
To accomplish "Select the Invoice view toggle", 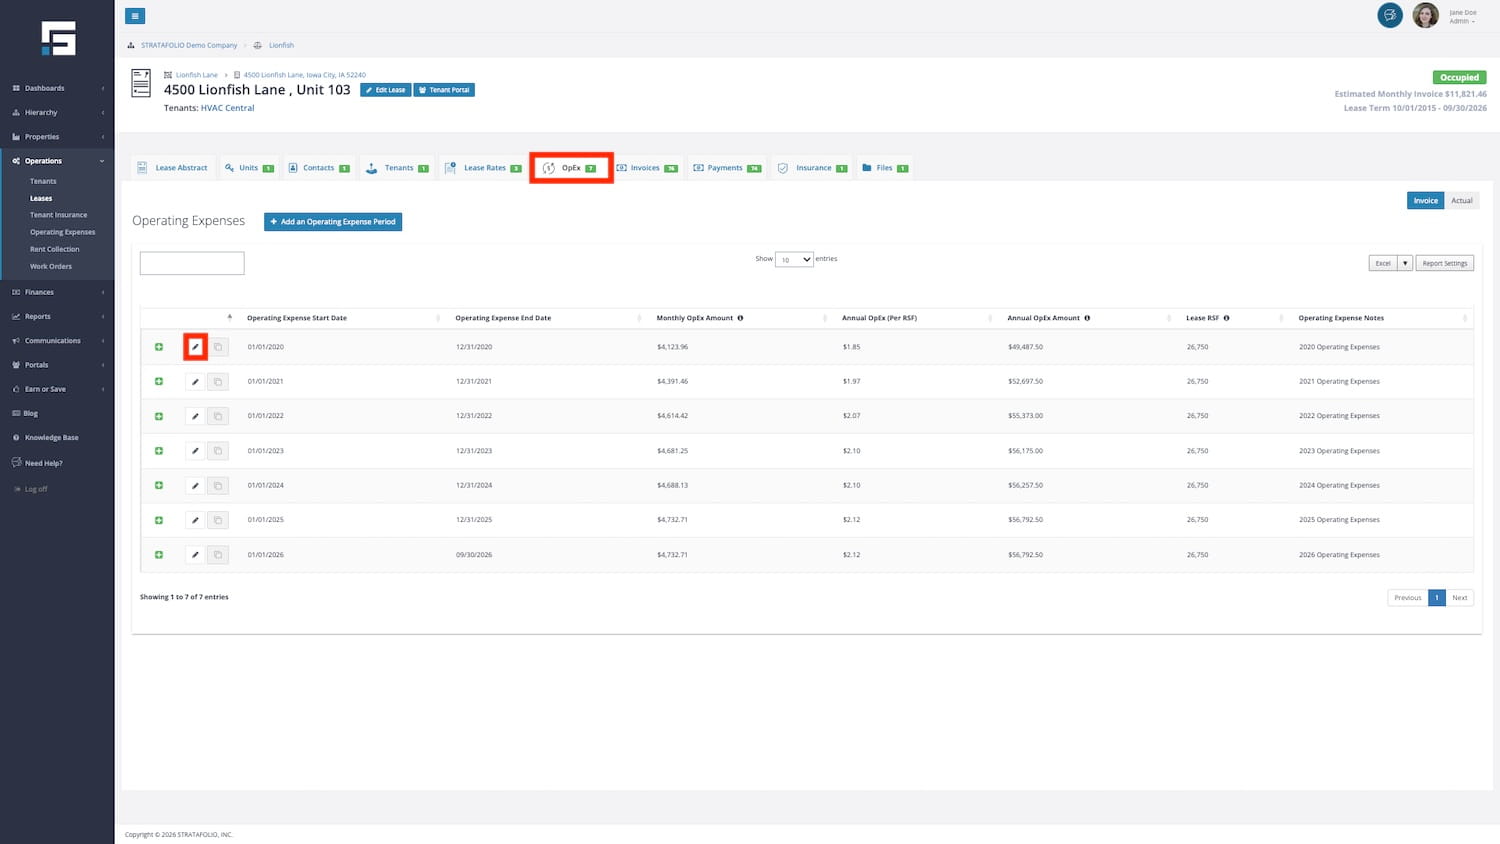I will (1425, 201).
